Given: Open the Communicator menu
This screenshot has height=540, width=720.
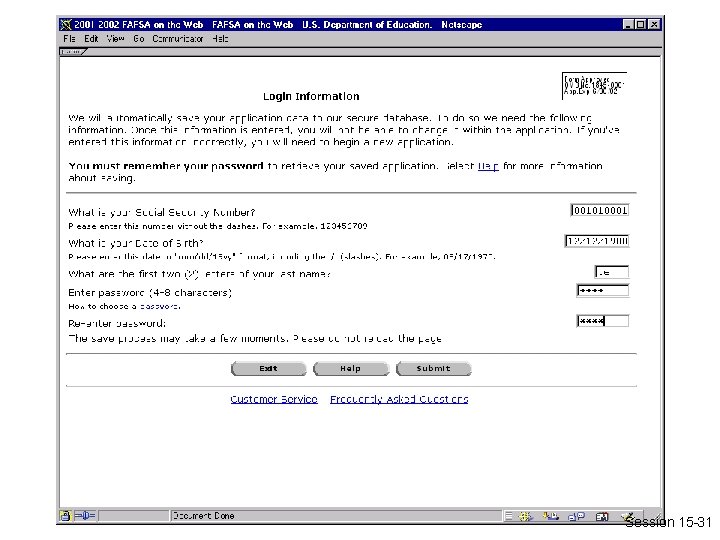Looking at the screenshot, I should (178, 39).
